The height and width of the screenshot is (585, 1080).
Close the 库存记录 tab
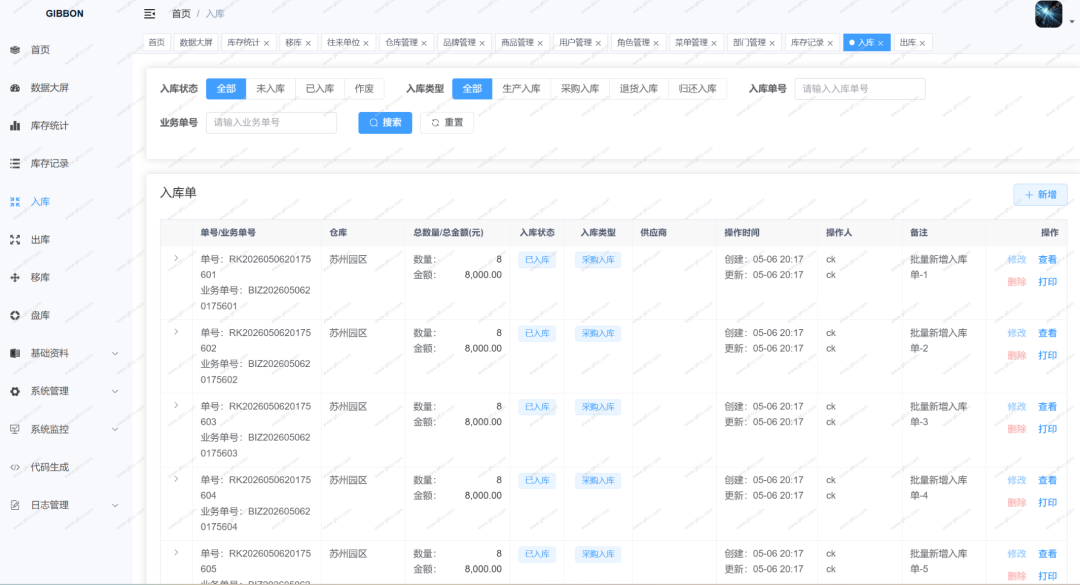coord(830,43)
